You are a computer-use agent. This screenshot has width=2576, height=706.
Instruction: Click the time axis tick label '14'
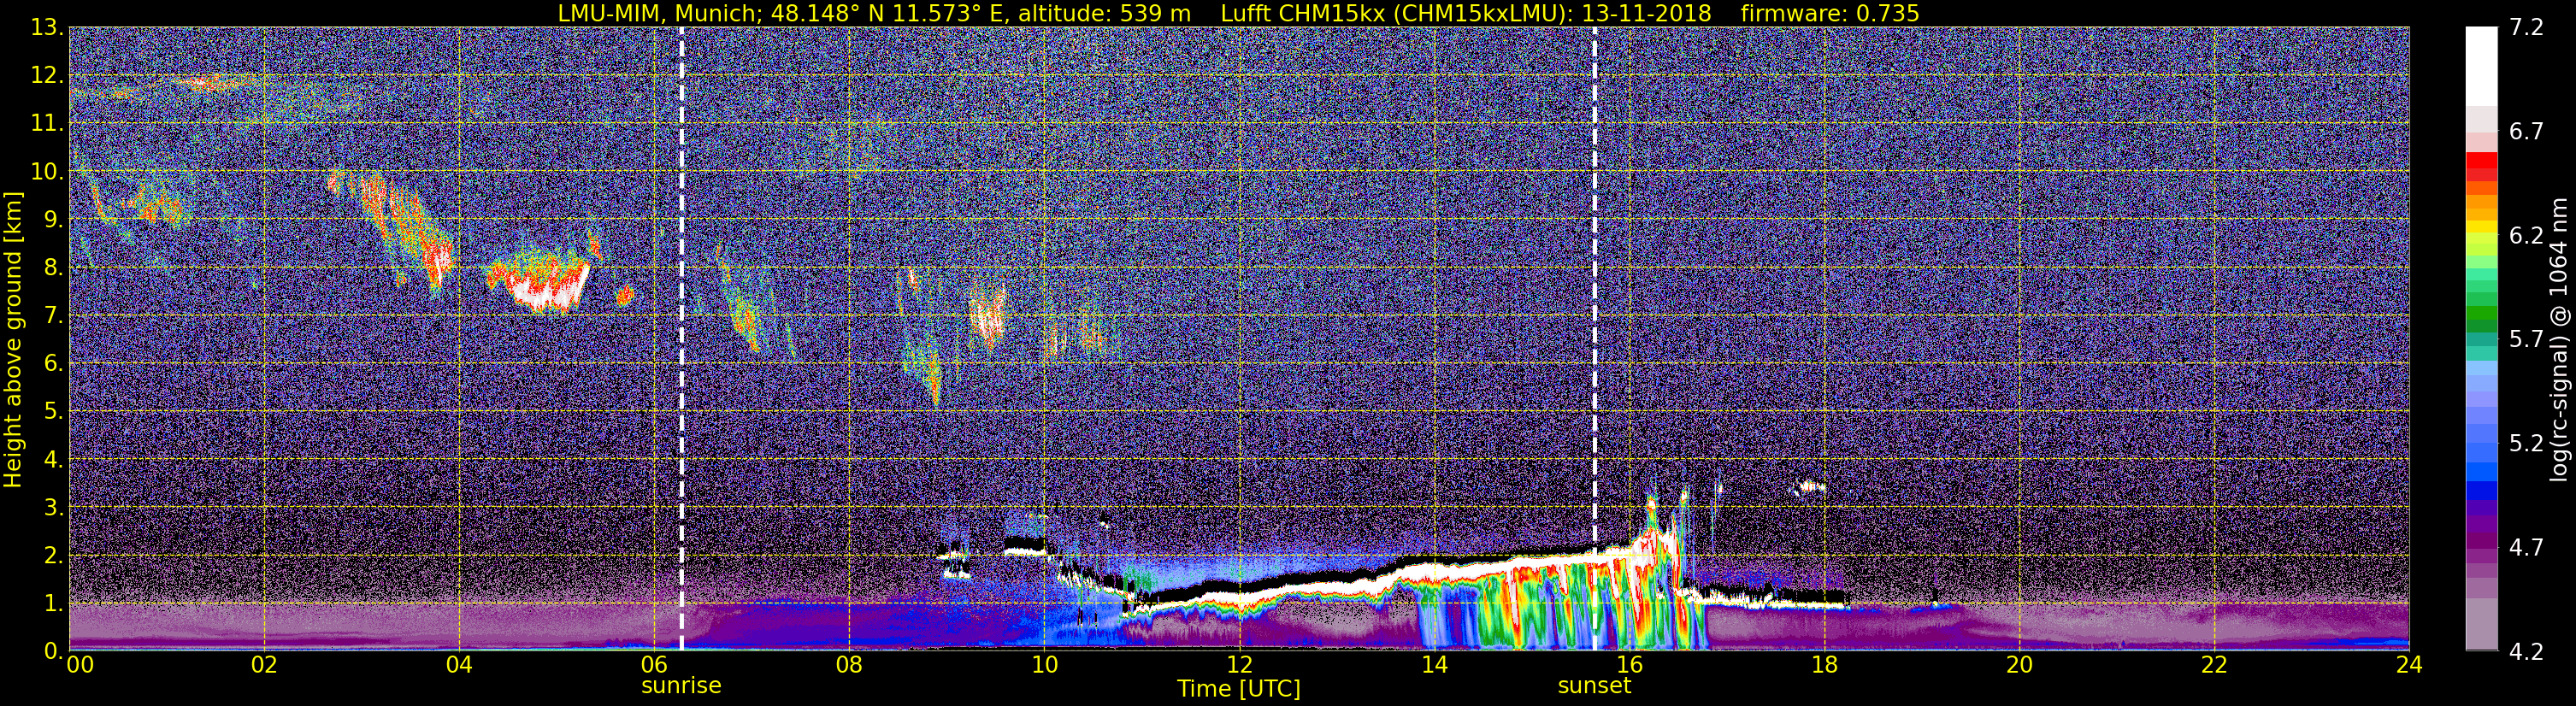1434,665
